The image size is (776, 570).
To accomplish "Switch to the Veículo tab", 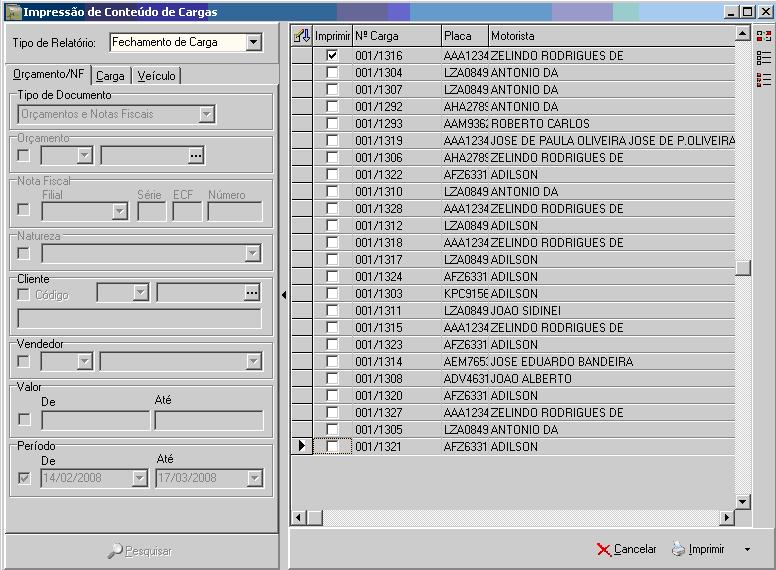I will pyautogui.click(x=156, y=76).
